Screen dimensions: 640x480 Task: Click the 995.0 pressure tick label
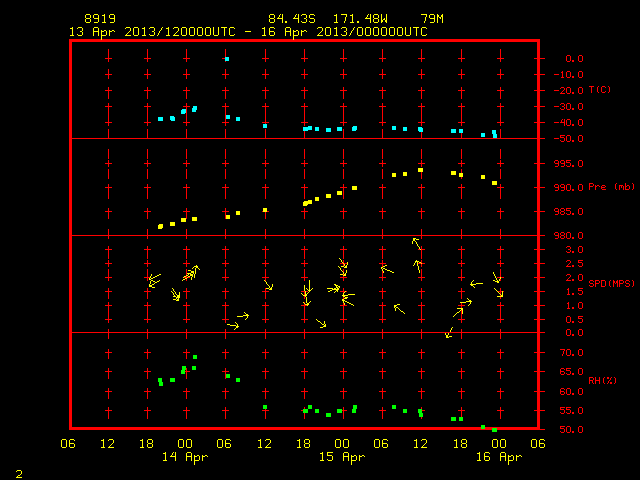569,164
